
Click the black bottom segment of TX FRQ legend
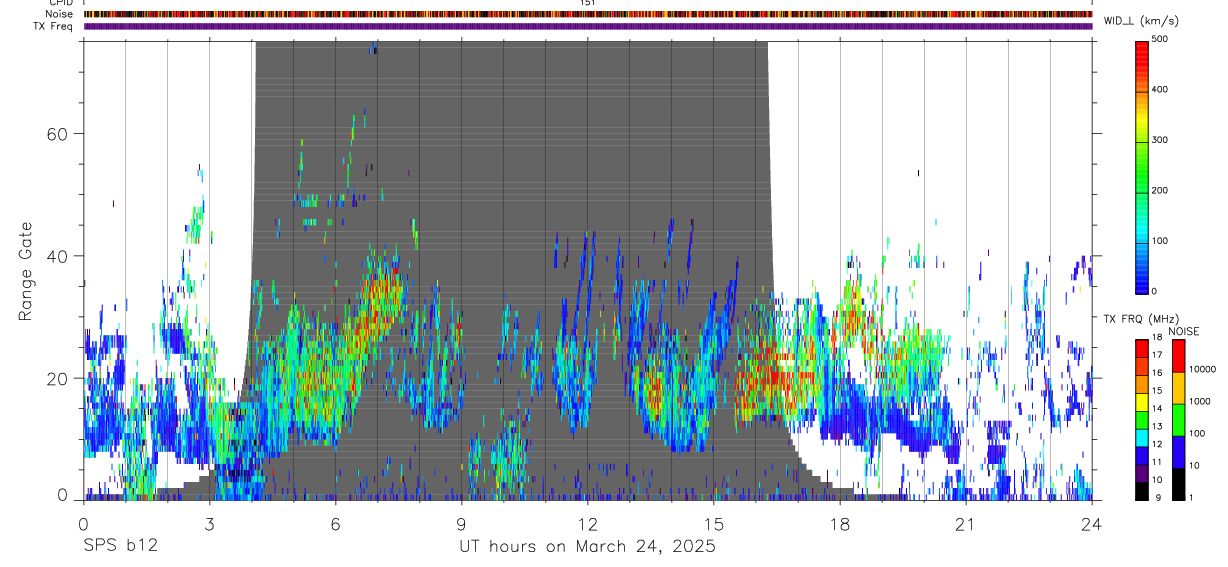pyautogui.click(x=1141, y=491)
